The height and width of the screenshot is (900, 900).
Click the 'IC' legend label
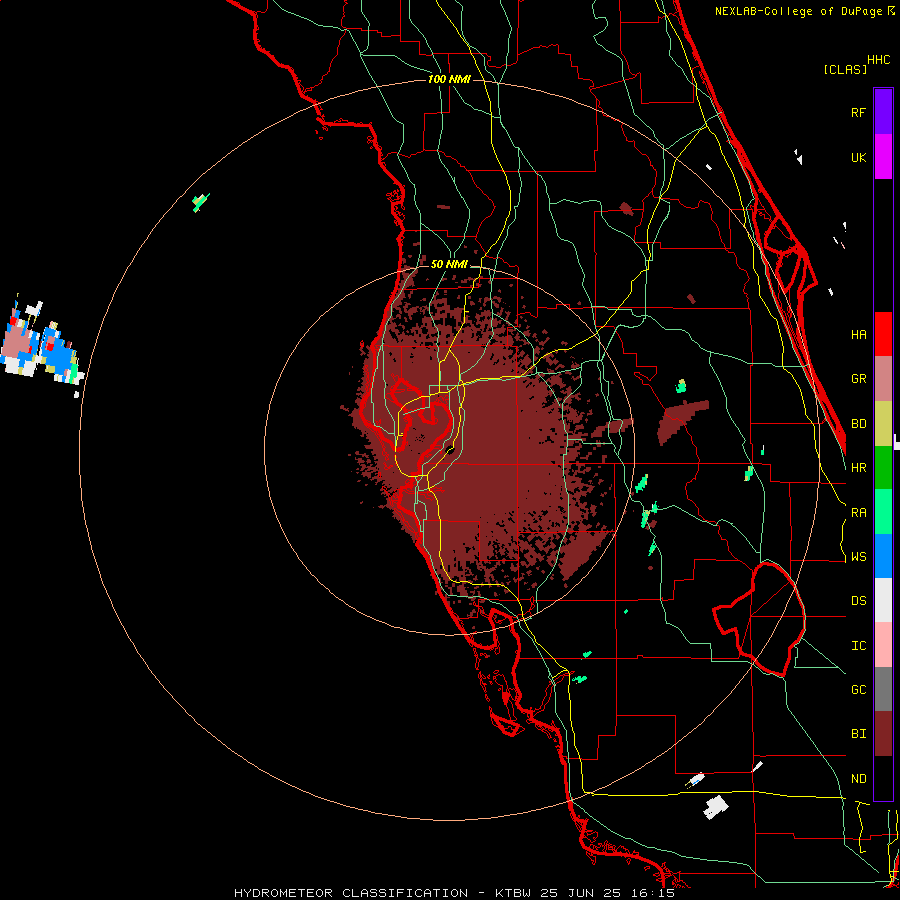click(858, 646)
